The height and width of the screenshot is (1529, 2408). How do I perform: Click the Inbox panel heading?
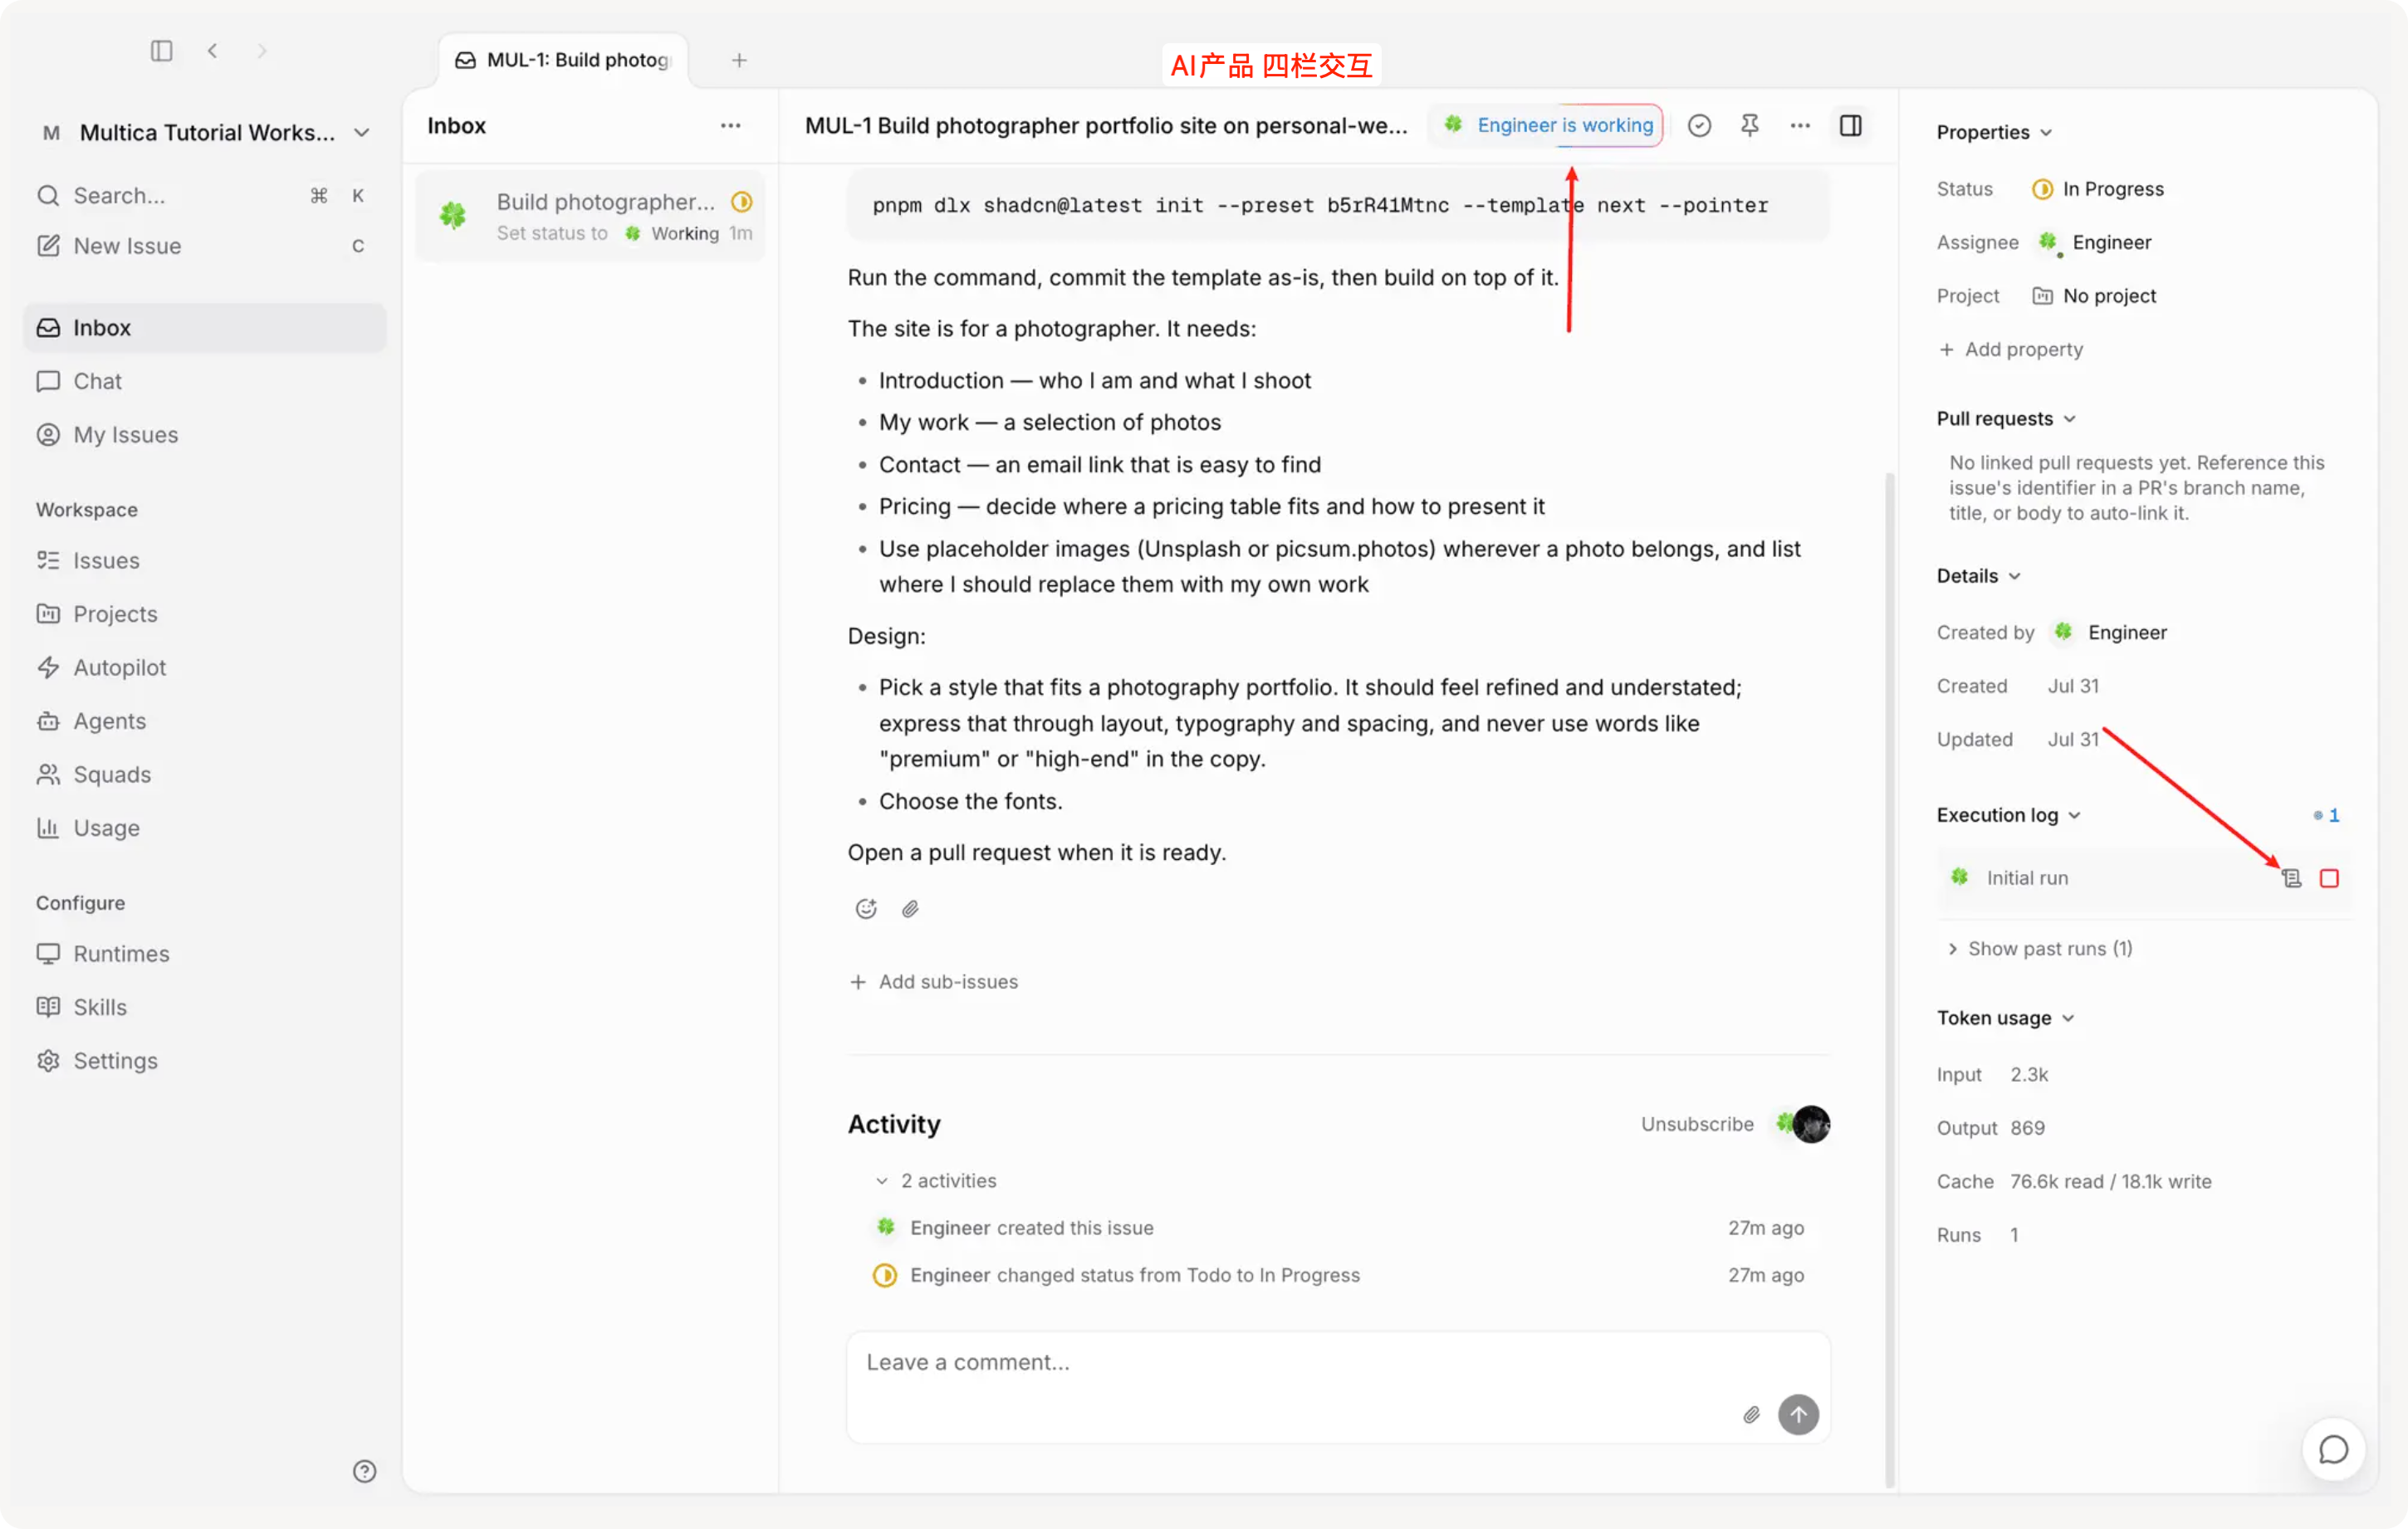(456, 126)
